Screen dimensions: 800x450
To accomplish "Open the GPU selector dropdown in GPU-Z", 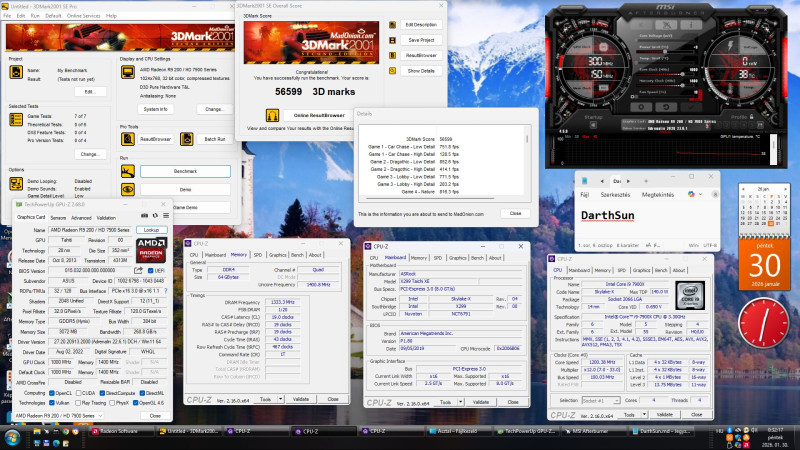I will (x=58, y=416).
